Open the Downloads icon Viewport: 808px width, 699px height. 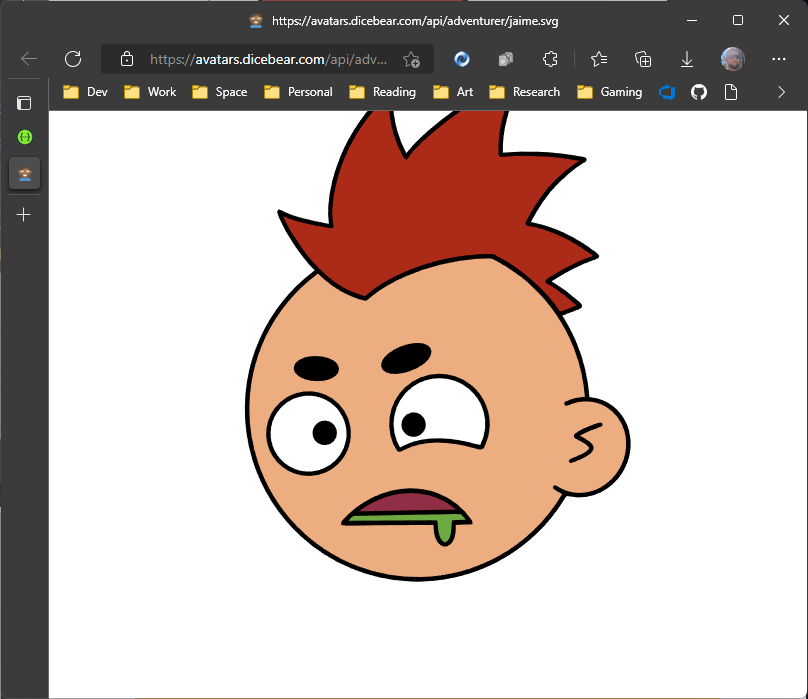click(687, 59)
